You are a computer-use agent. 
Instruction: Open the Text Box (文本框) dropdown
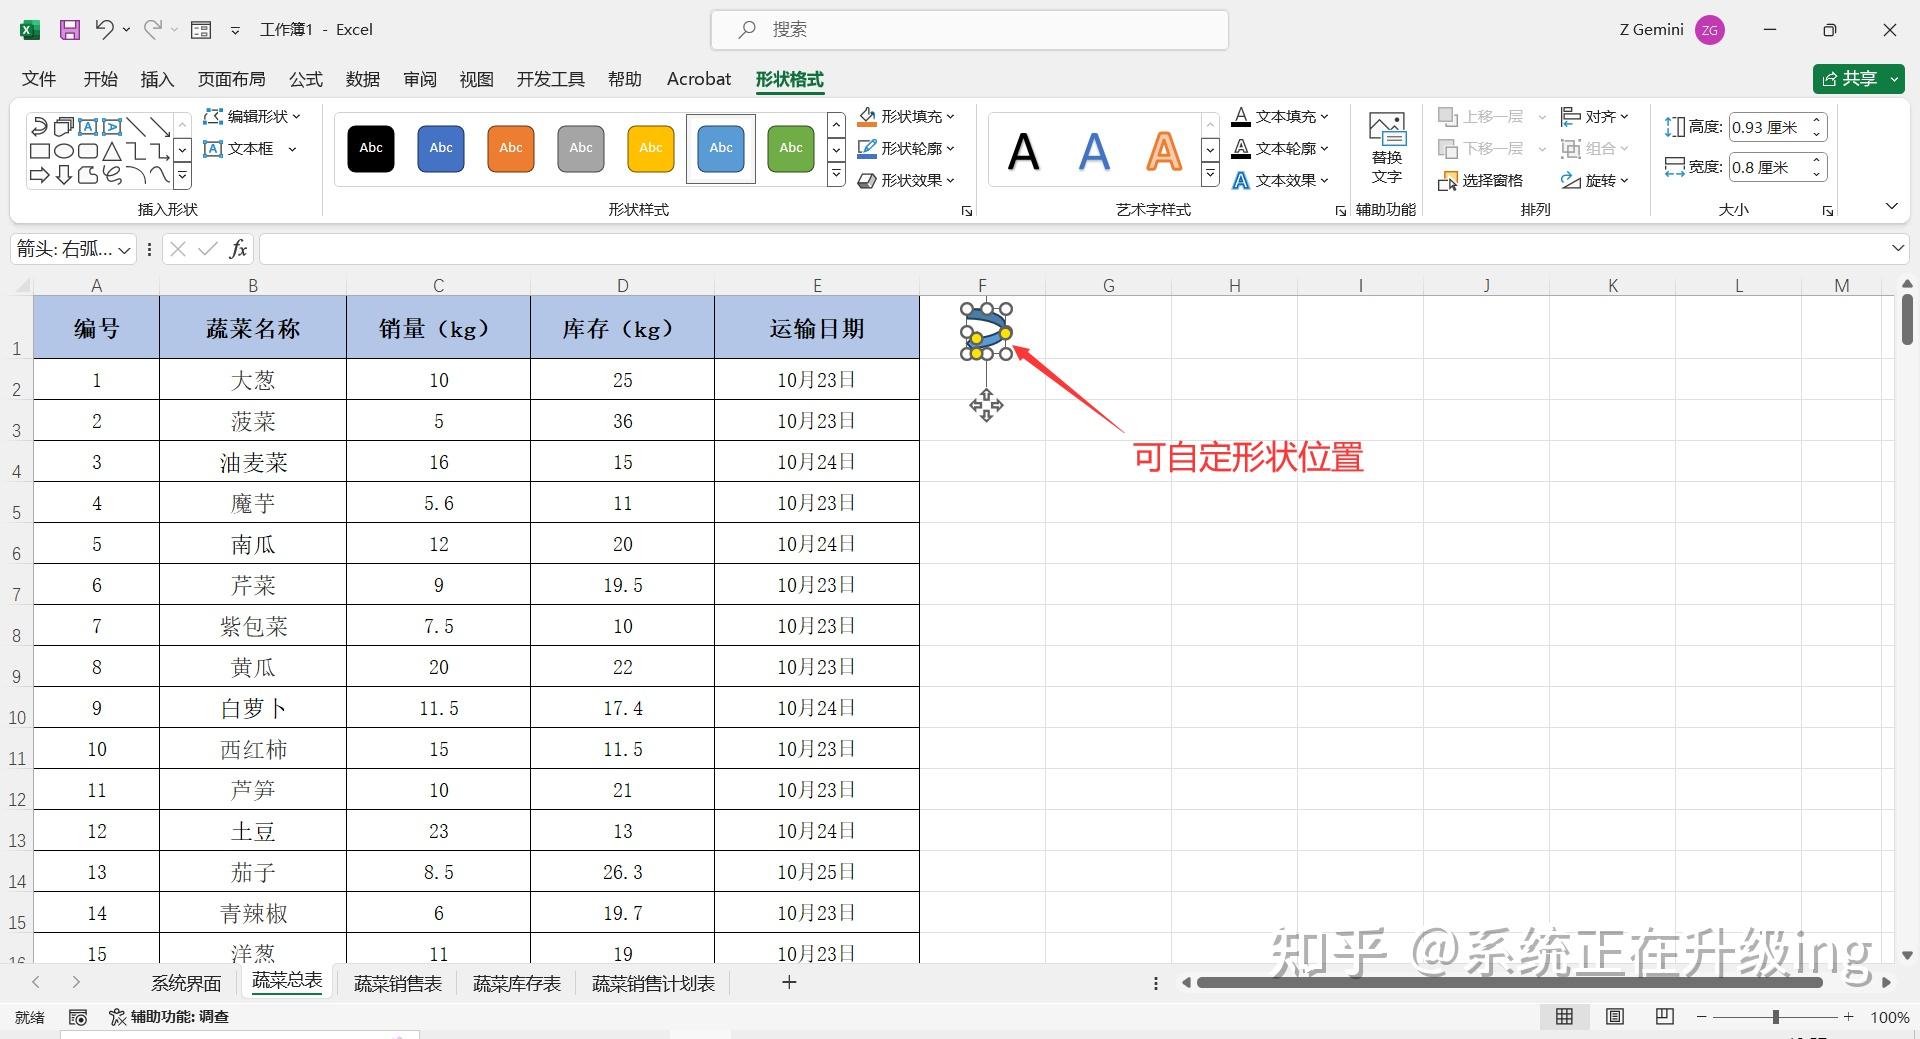click(x=250, y=149)
